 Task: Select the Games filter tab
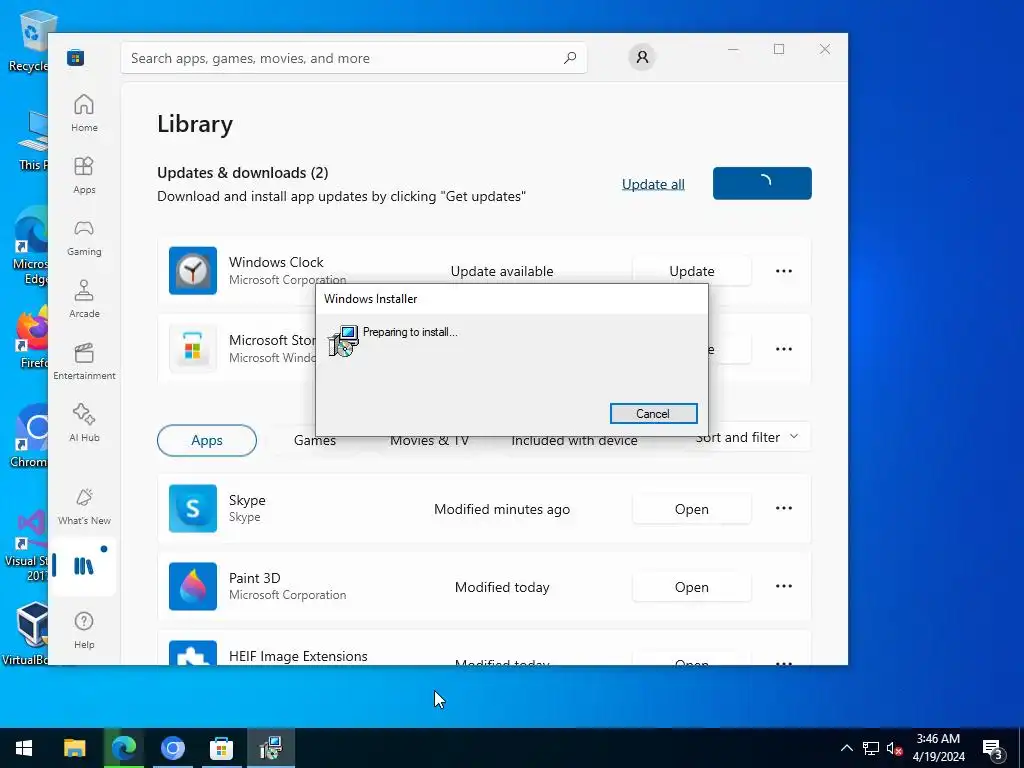point(315,441)
